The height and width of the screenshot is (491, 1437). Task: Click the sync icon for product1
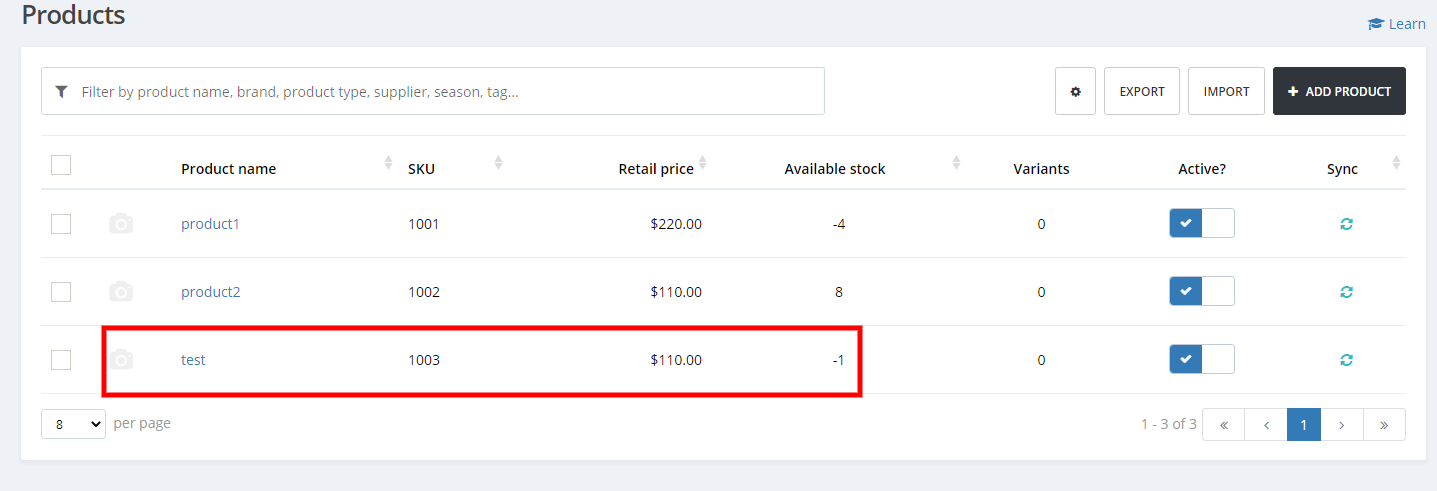point(1346,224)
